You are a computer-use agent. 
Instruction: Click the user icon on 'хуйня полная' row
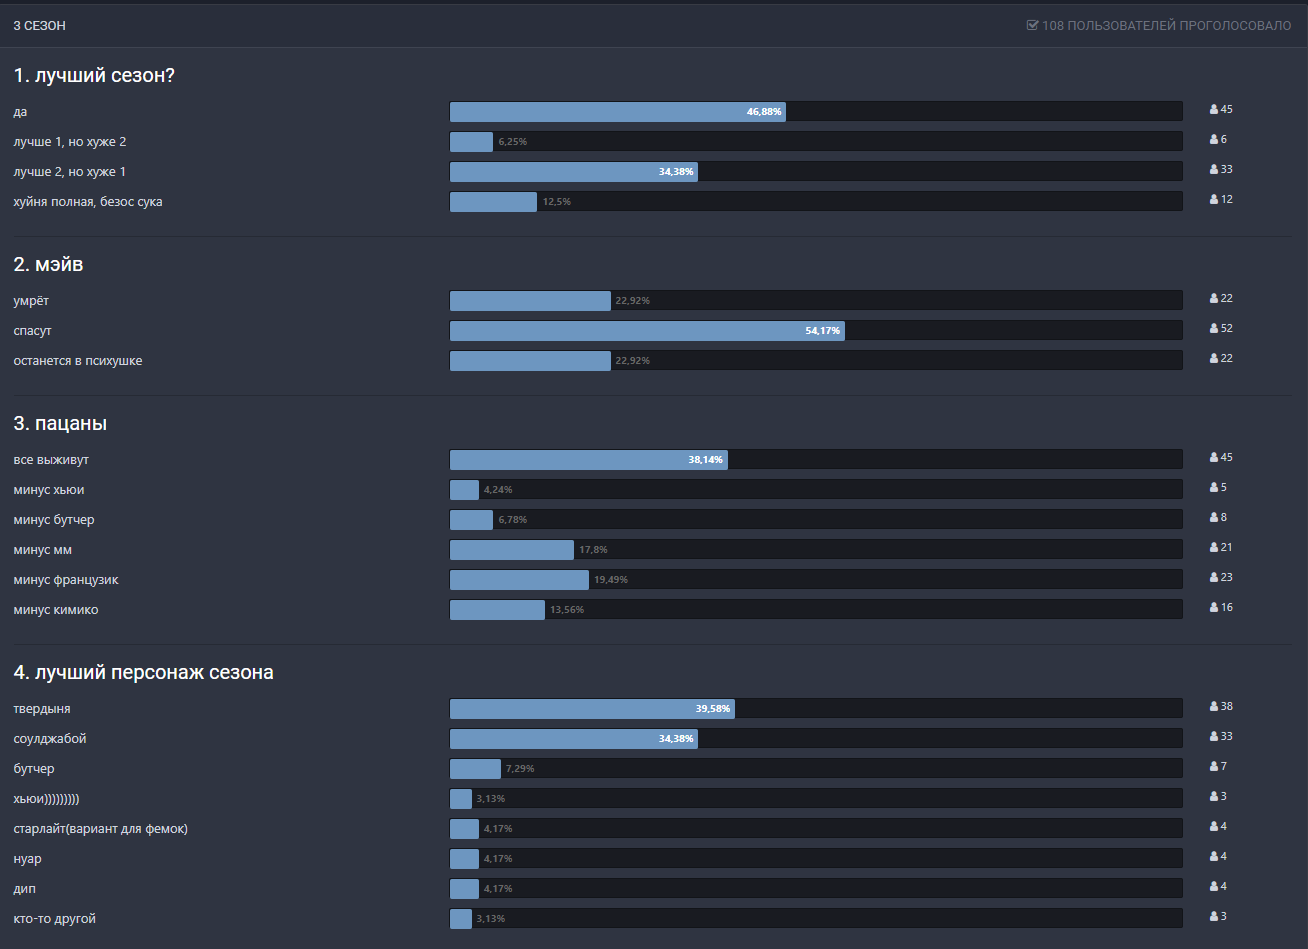(x=1214, y=200)
